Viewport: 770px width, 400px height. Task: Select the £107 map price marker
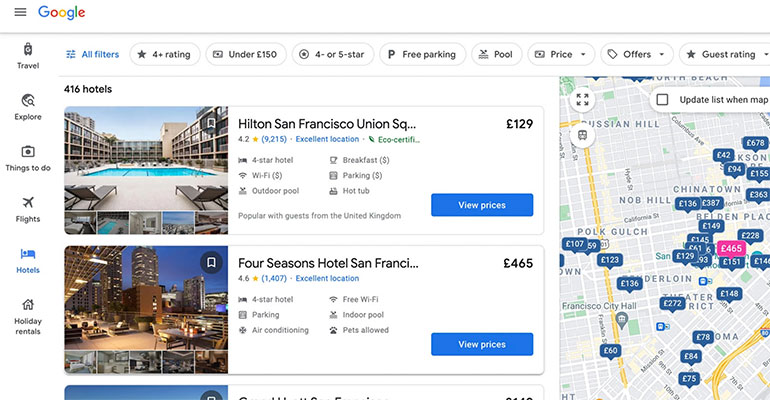click(x=575, y=244)
